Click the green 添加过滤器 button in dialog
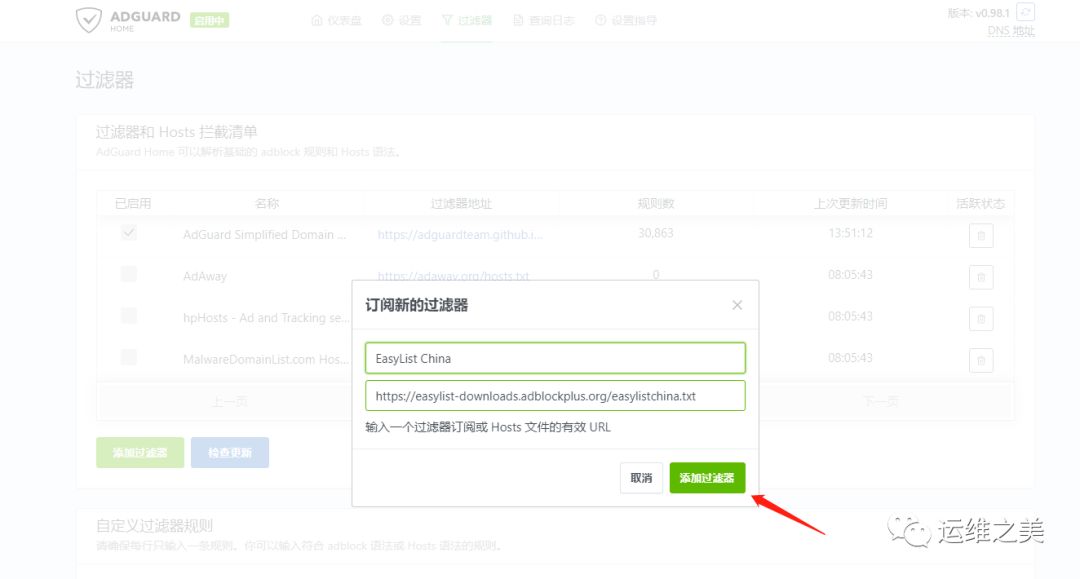This screenshot has height=579, width=1080. coord(707,478)
